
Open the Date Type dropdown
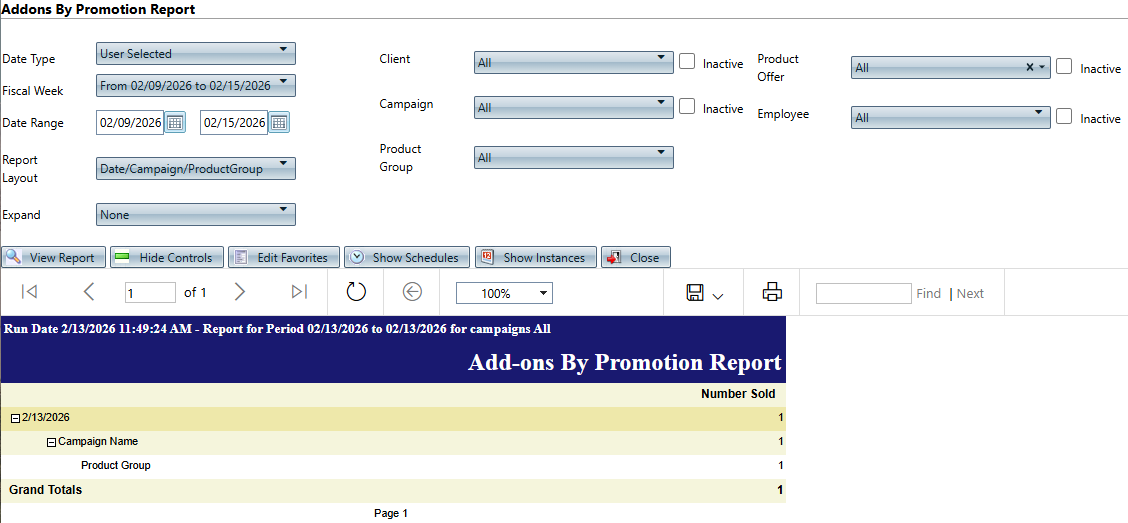[x=196, y=53]
